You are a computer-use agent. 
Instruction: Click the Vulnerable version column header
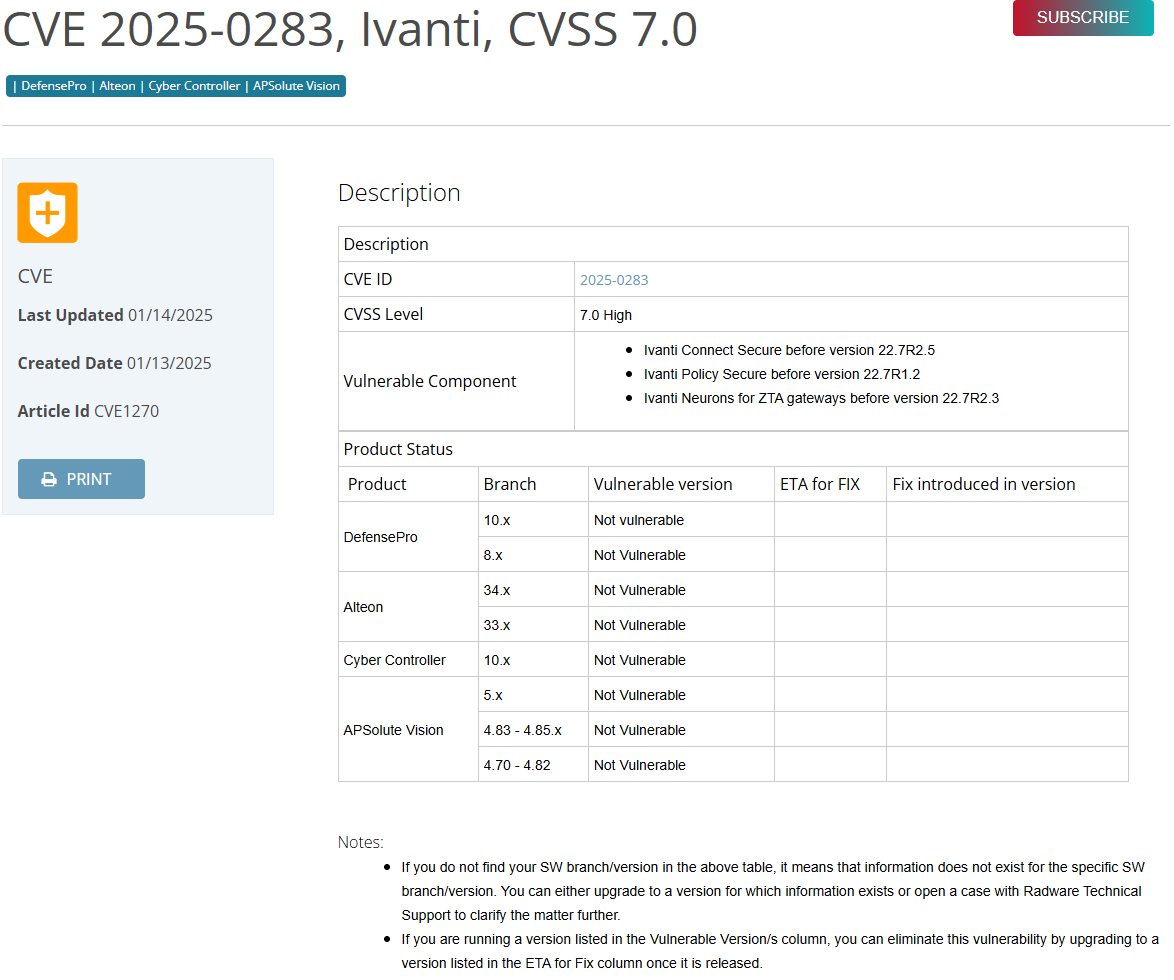663,484
